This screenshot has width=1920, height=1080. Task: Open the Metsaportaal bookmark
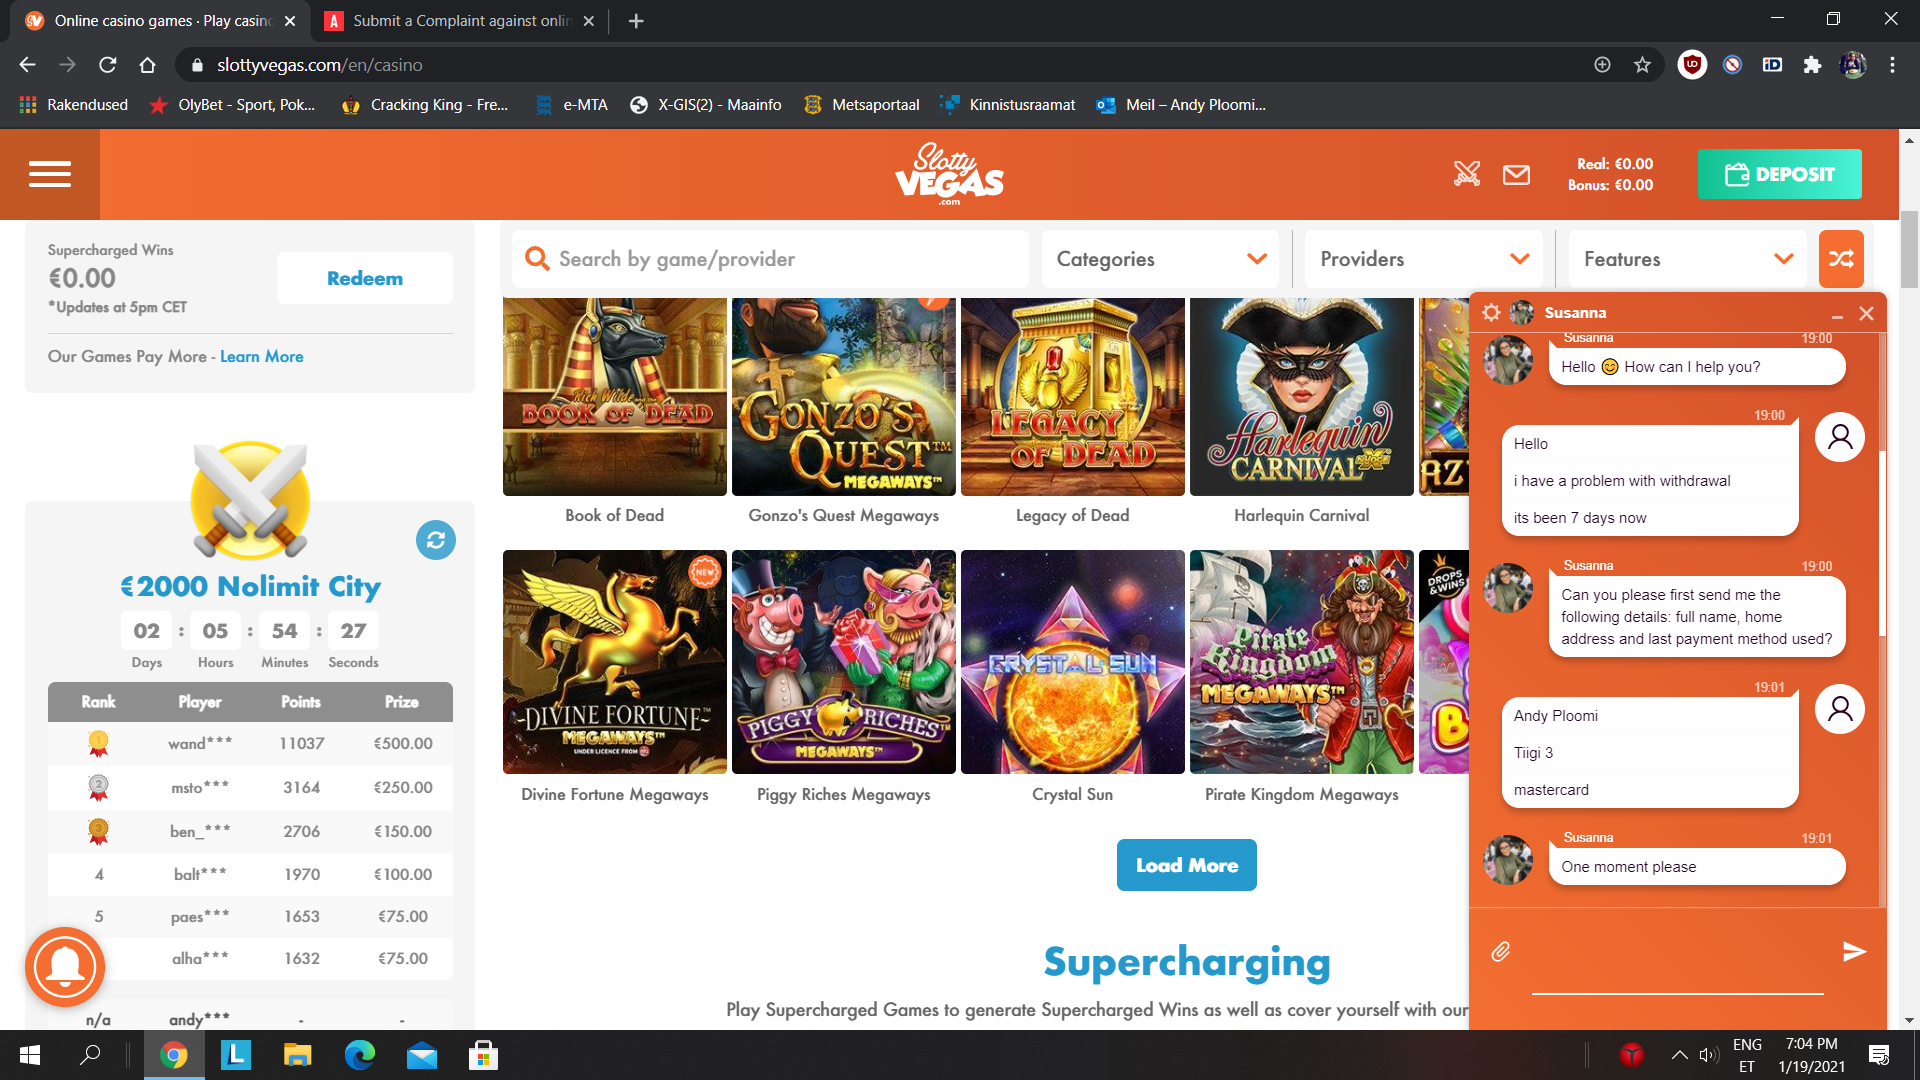tap(862, 105)
